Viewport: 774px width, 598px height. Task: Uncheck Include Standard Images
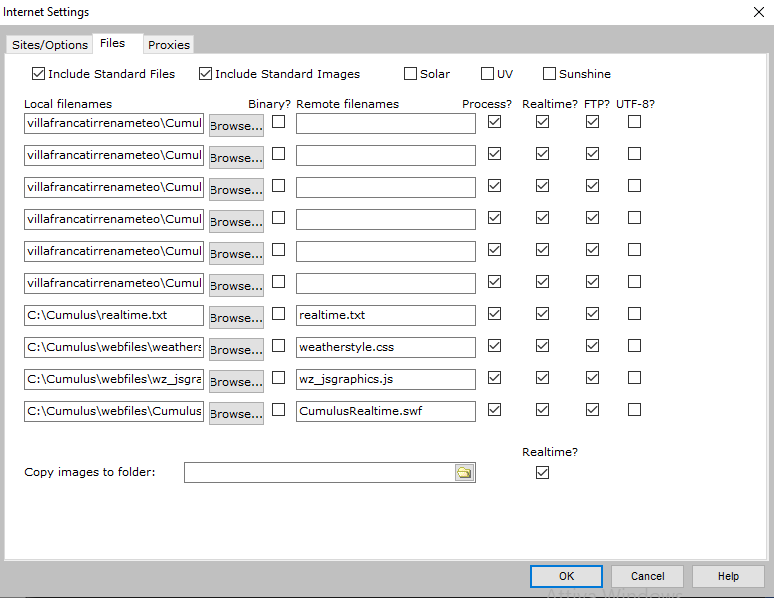pyautogui.click(x=206, y=74)
